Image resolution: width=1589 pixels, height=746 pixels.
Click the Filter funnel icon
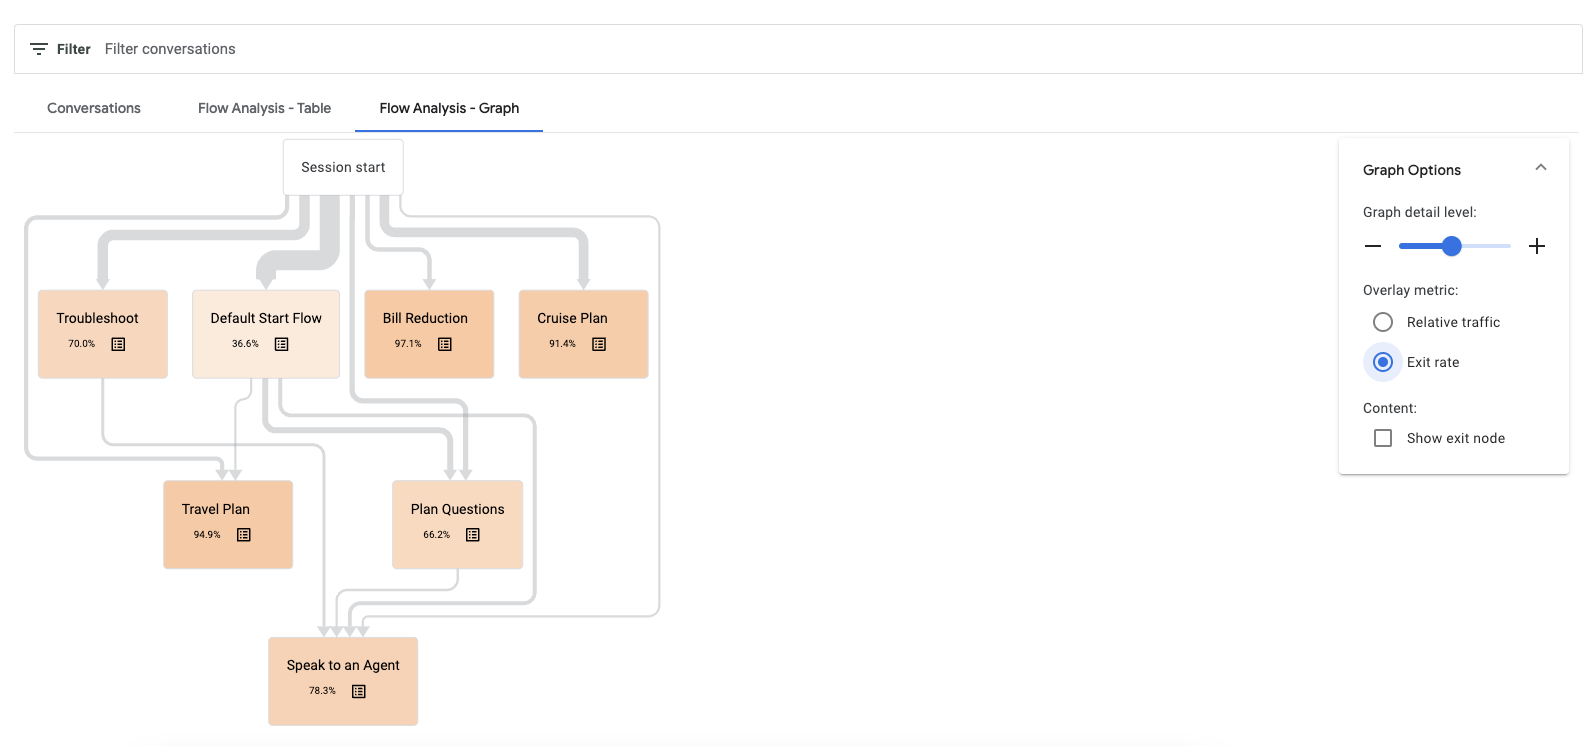pyautogui.click(x=39, y=49)
